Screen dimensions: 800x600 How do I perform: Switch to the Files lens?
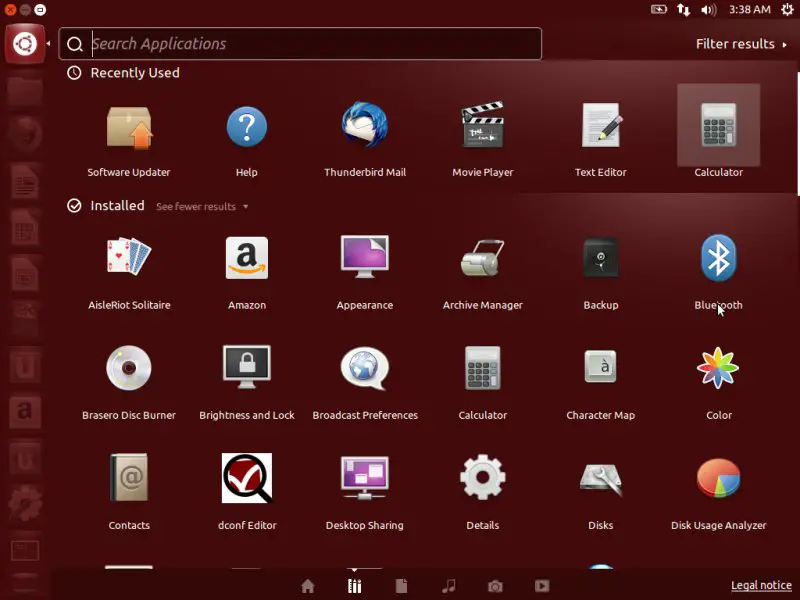click(x=402, y=586)
